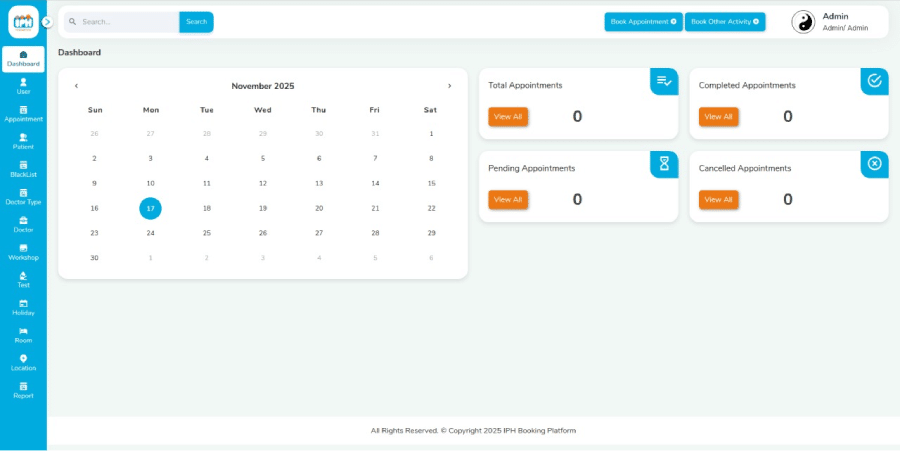
Task: Select November 8 in the calendar
Action: coord(431,158)
